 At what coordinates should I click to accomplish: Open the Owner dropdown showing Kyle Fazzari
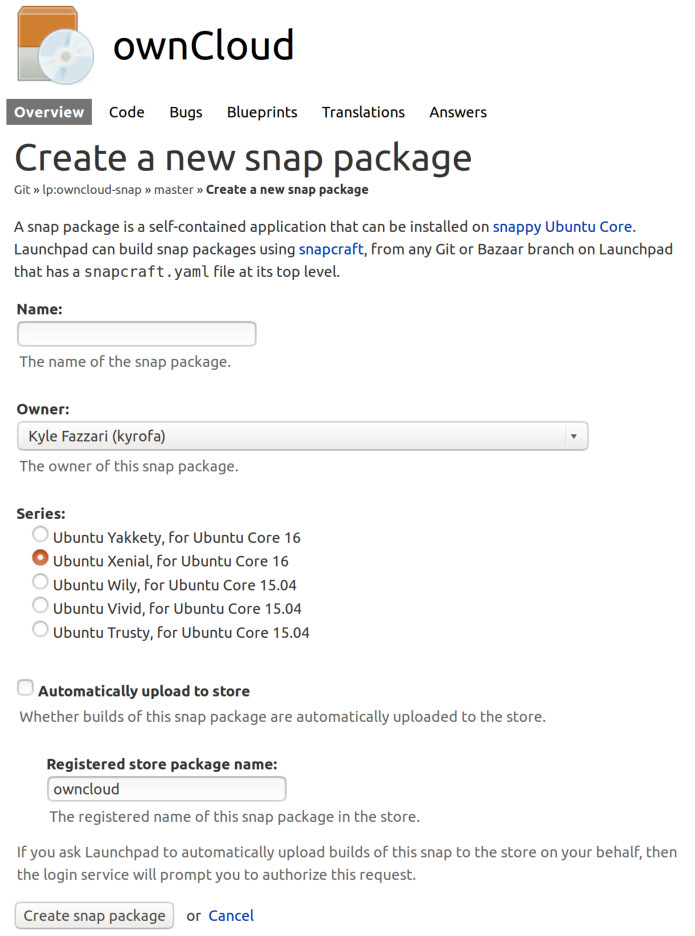[302, 436]
